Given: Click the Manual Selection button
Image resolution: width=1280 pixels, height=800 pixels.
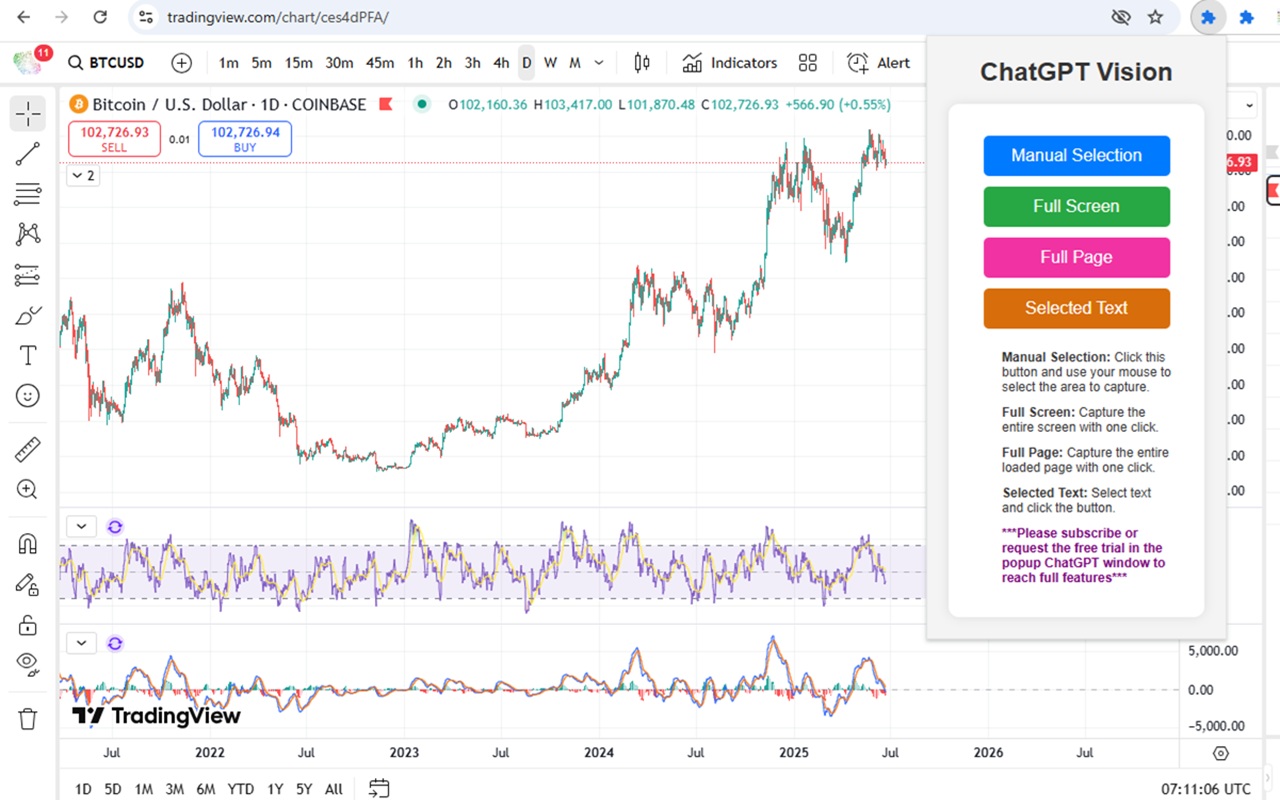Looking at the screenshot, I should coord(1076,155).
